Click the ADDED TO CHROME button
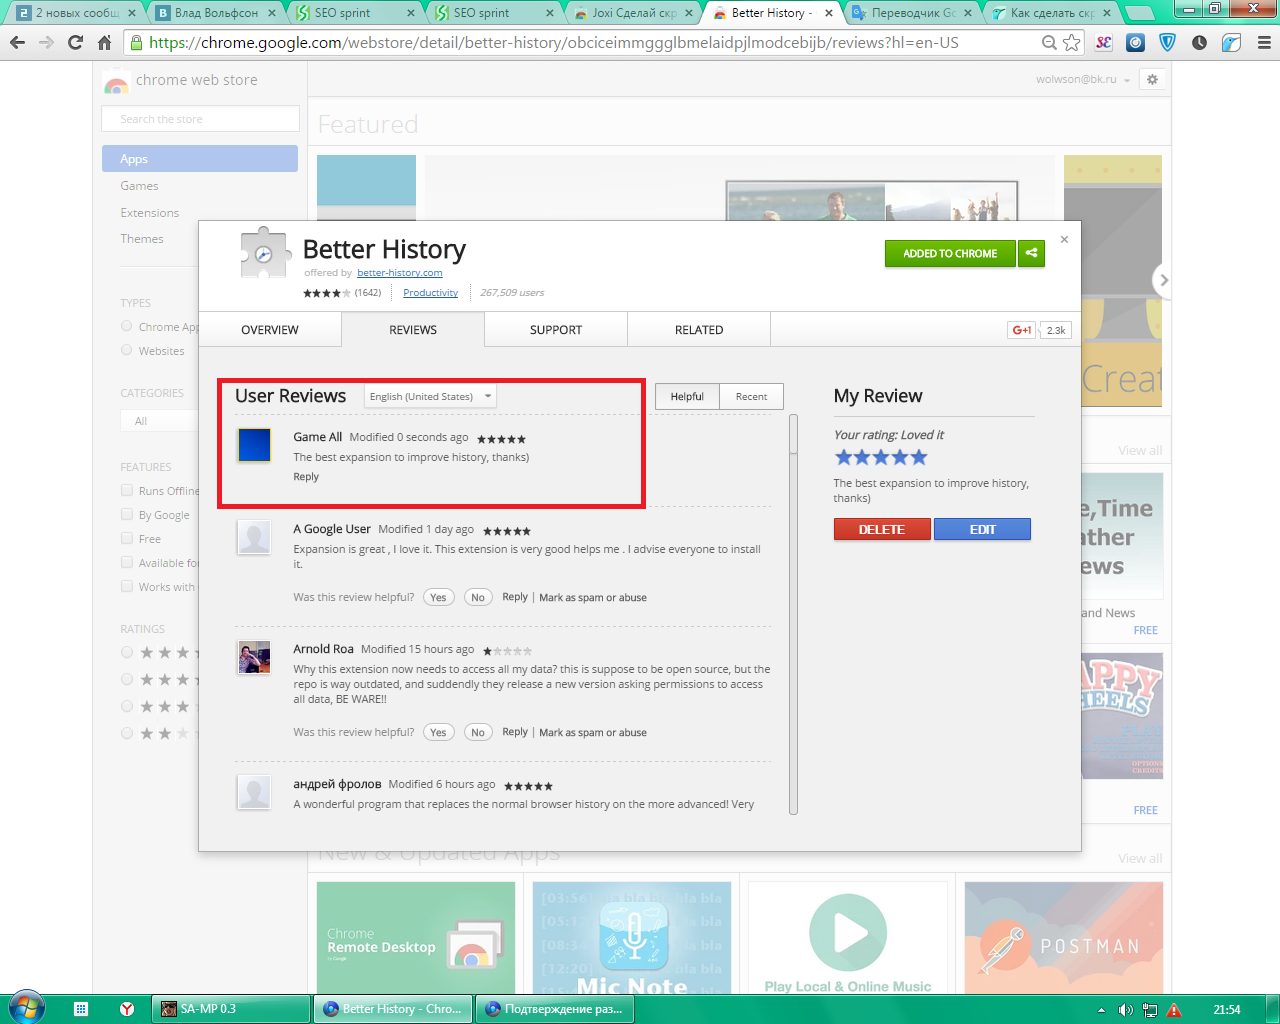 [950, 253]
